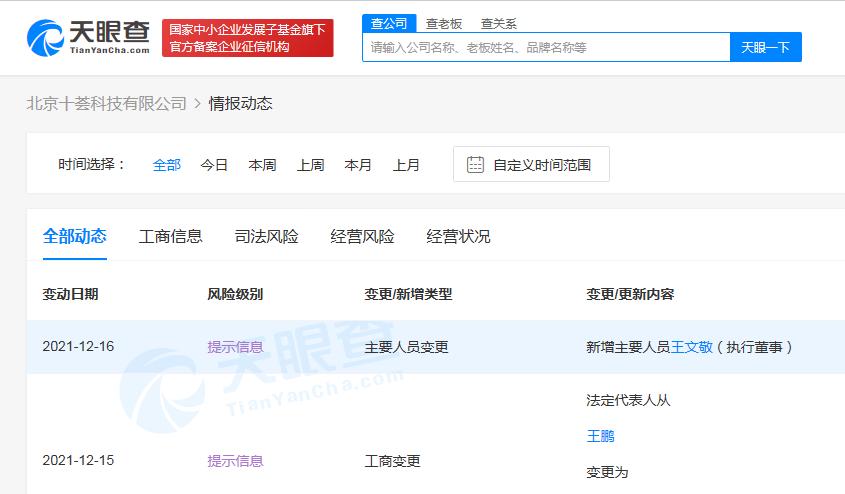Filter time by 本月
845x494 pixels.
tap(358, 165)
